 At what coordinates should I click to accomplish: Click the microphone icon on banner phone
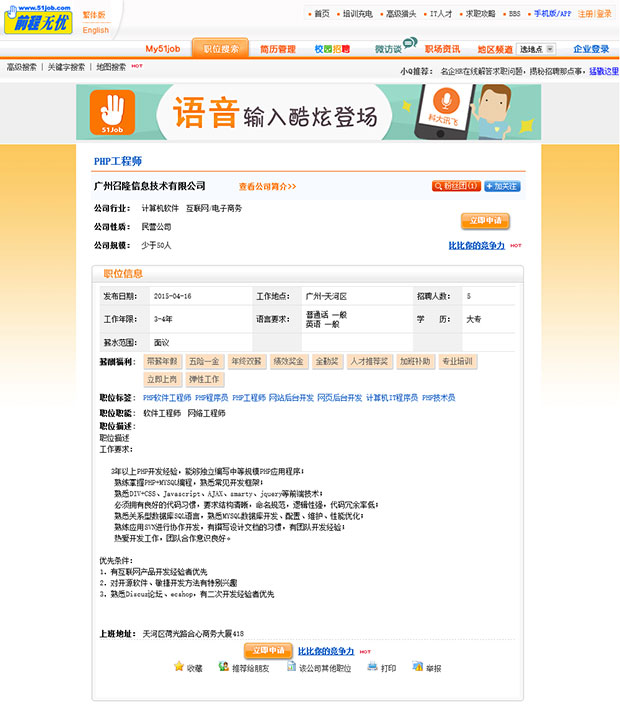[446, 100]
